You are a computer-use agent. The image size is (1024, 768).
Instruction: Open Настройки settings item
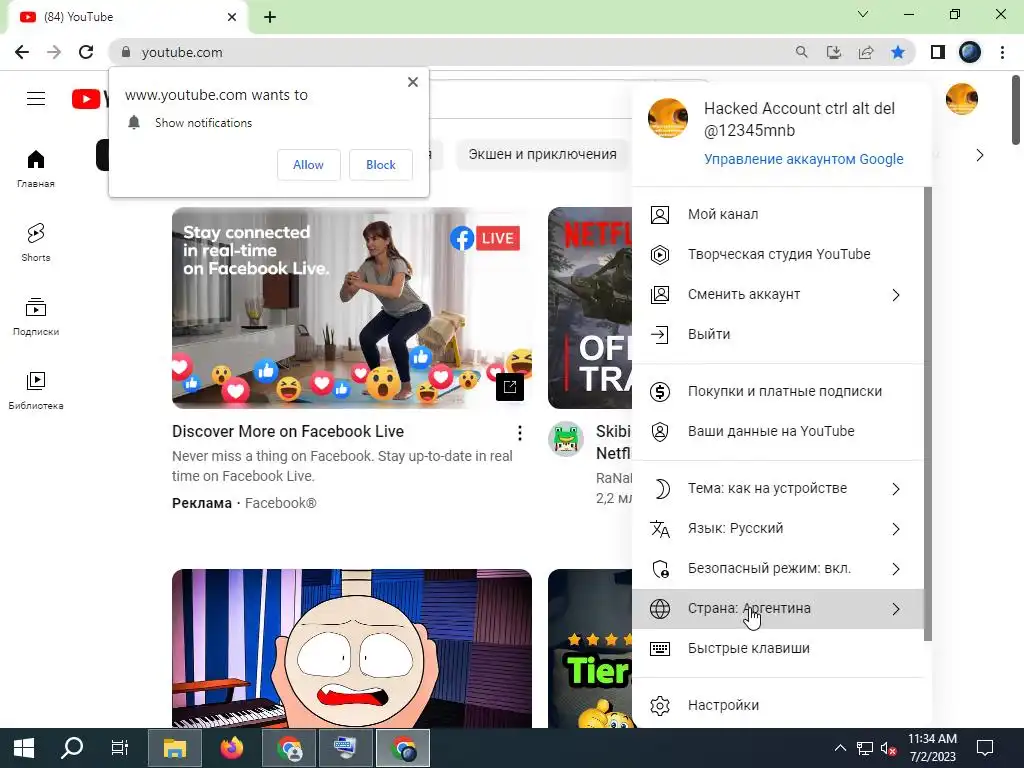(778, 705)
